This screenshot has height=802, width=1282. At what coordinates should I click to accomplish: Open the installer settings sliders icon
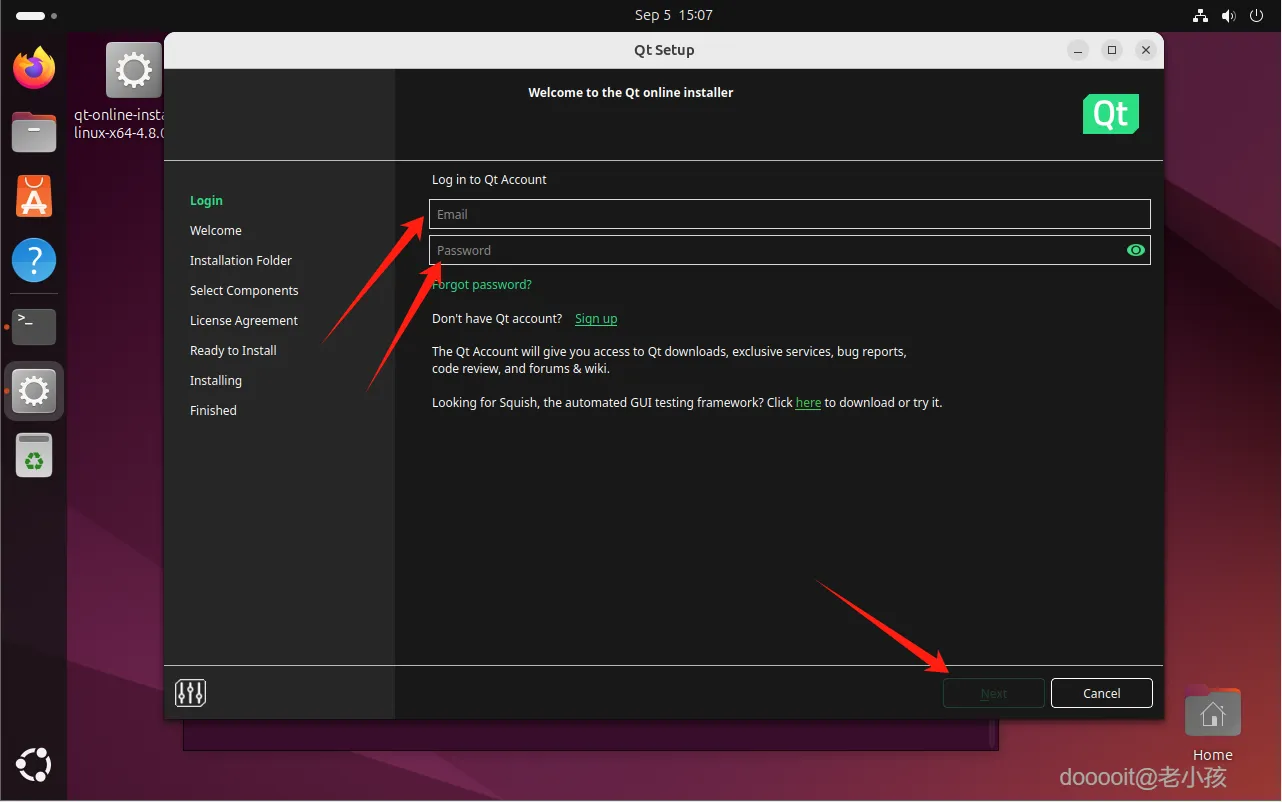click(x=190, y=692)
